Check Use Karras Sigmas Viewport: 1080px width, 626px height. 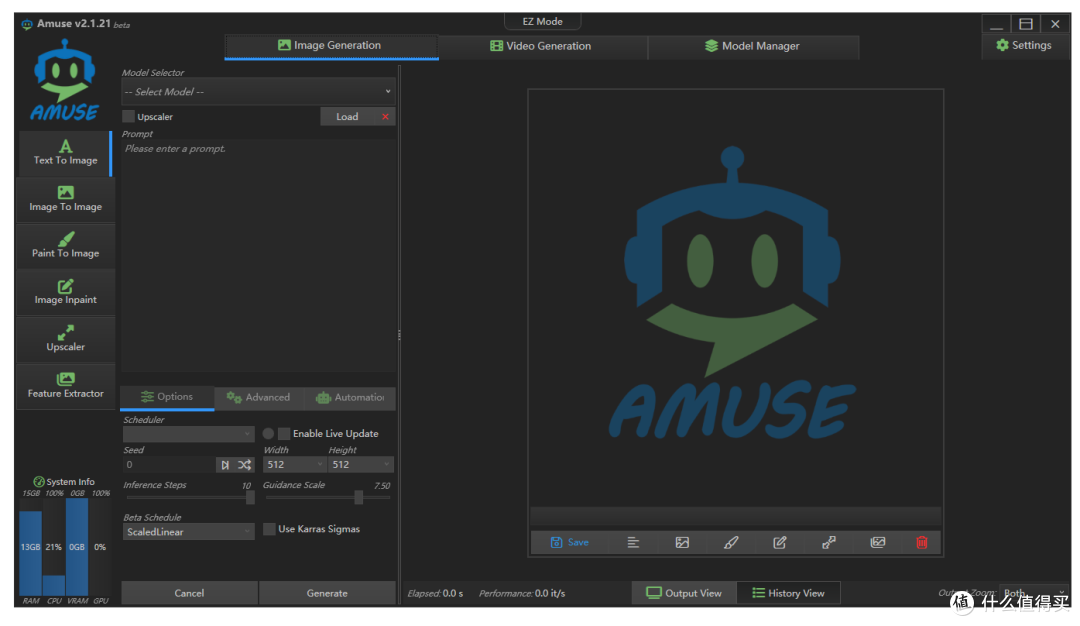[269, 529]
